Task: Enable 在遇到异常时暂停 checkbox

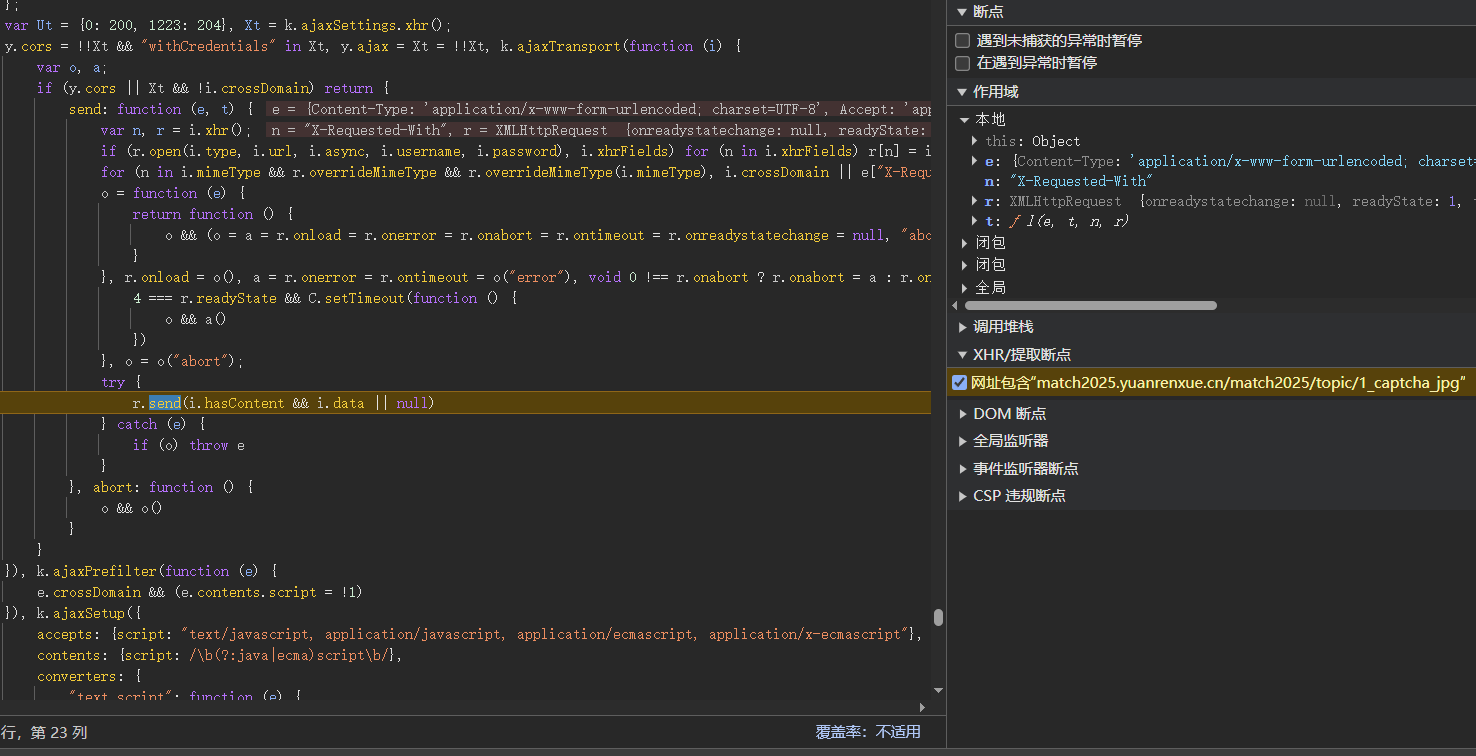Action: (x=962, y=63)
